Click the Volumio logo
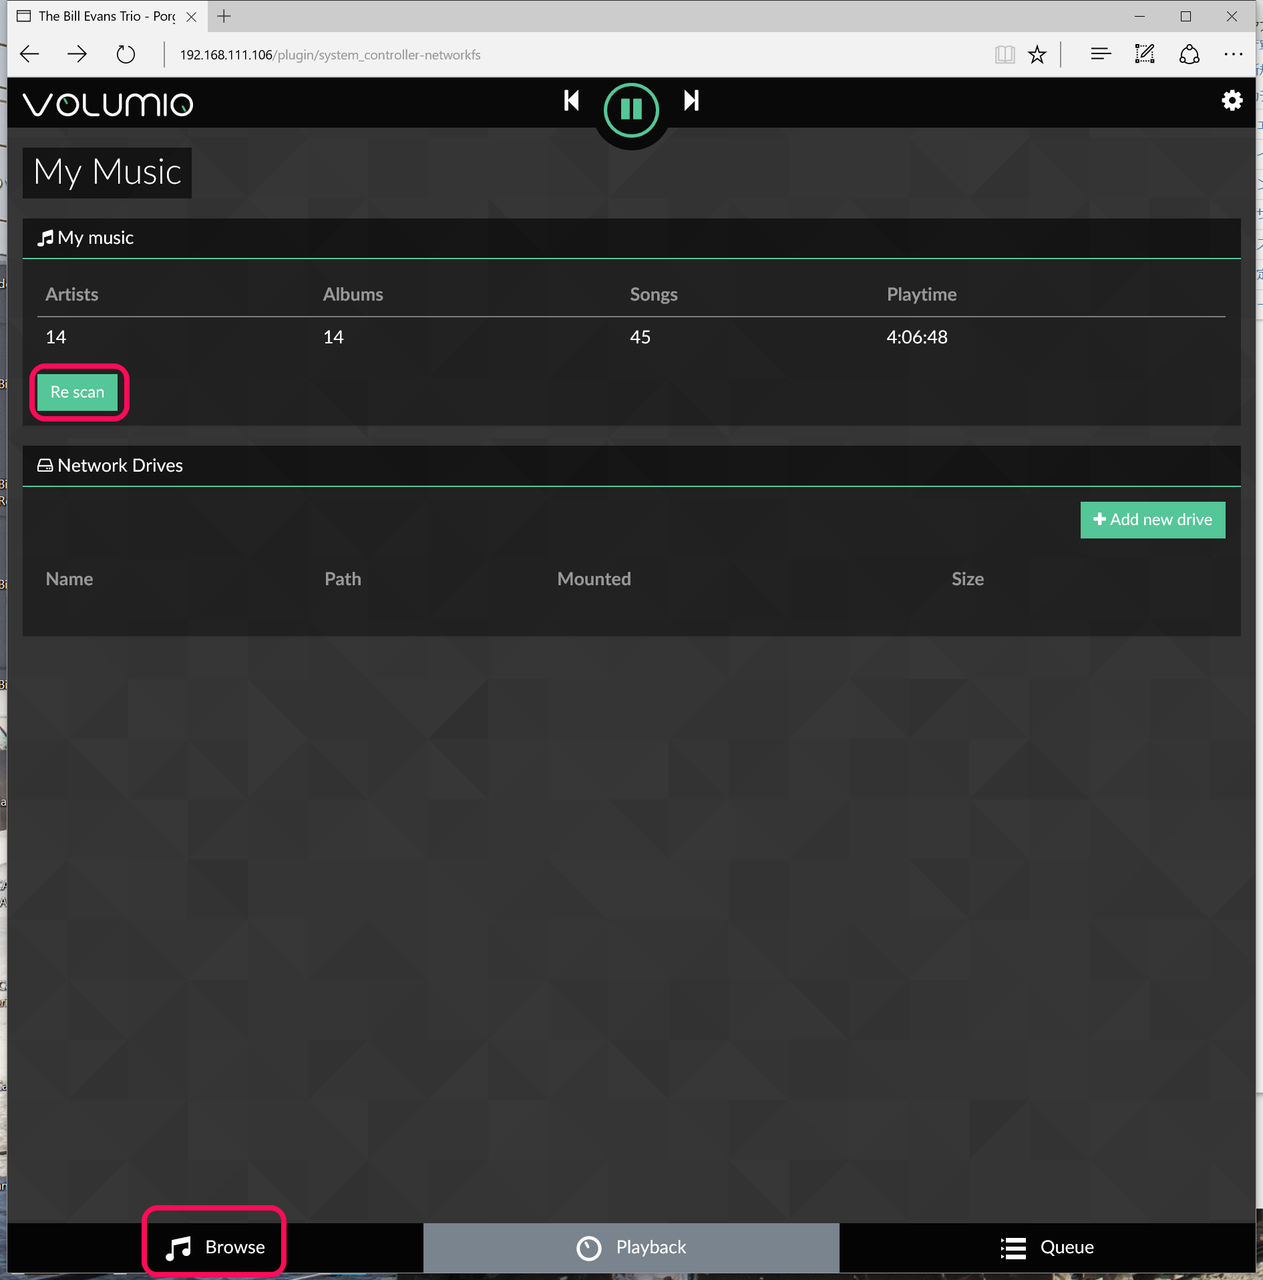 [107, 103]
